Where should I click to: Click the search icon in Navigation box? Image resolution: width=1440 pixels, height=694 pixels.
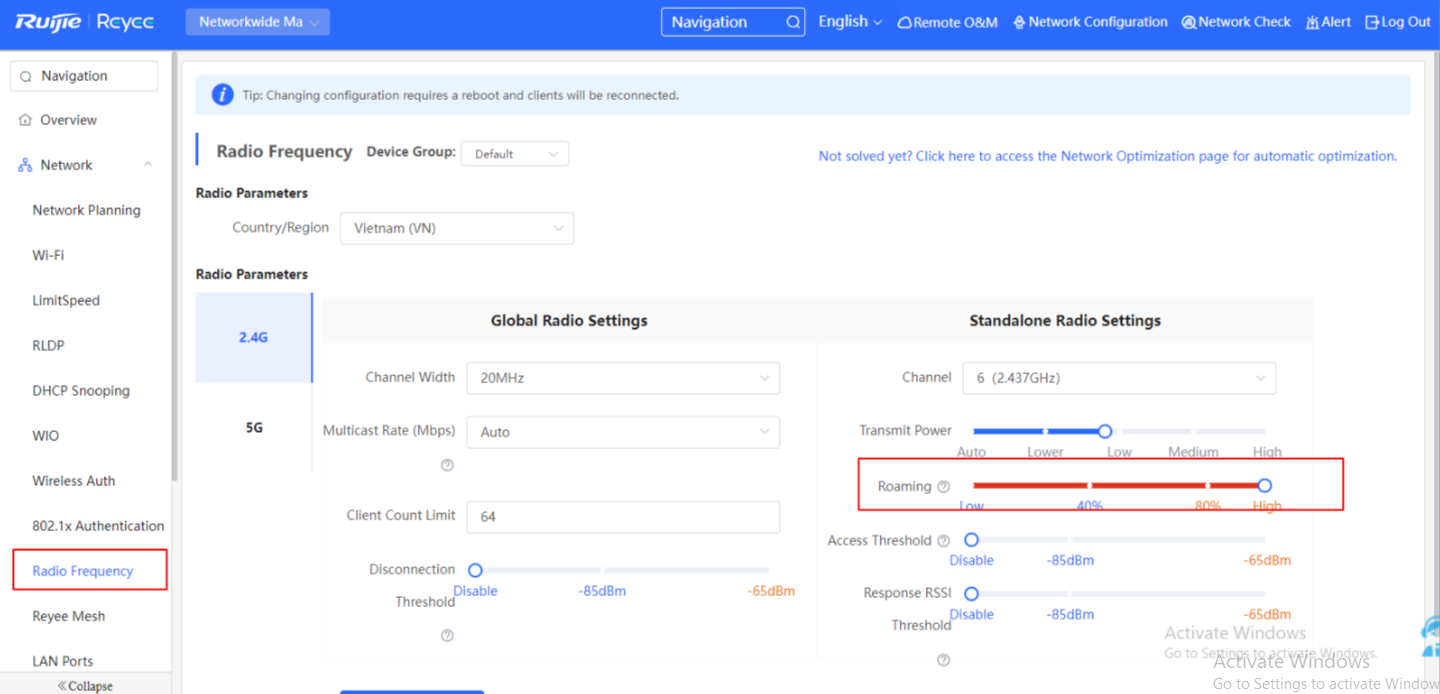coord(792,22)
